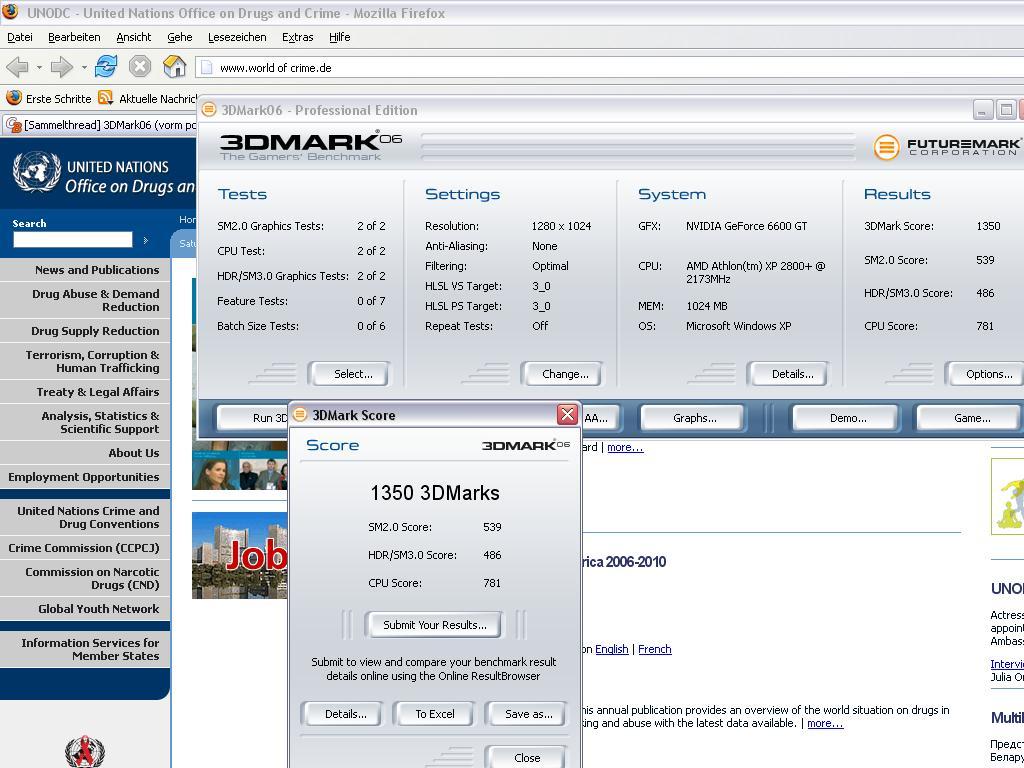Click the Futuremark Corporation logo
The image size is (1024, 768).
(x=948, y=146)
